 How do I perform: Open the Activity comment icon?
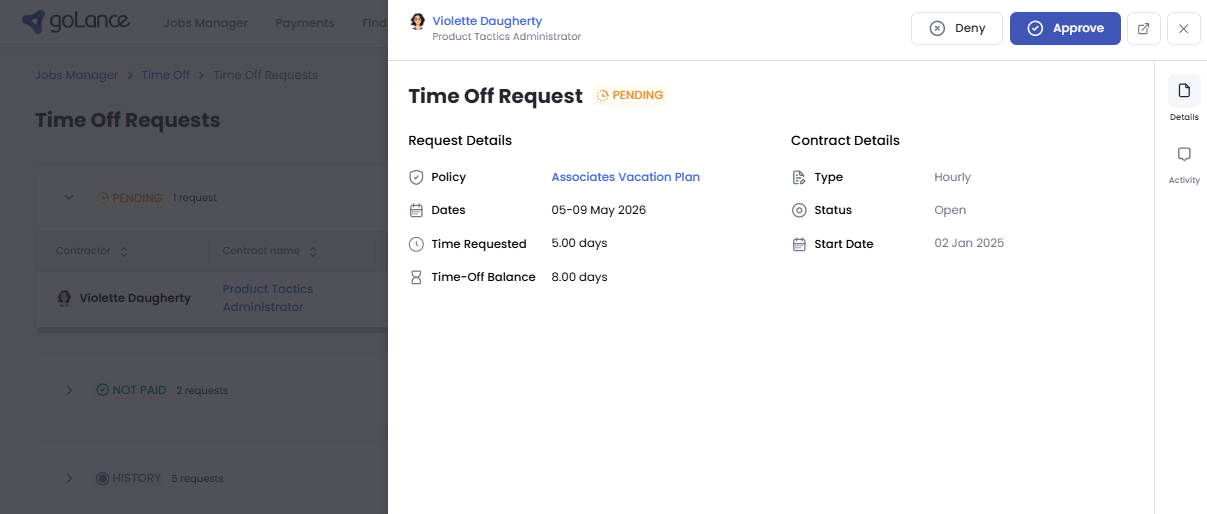click(x=1184, y=155)
